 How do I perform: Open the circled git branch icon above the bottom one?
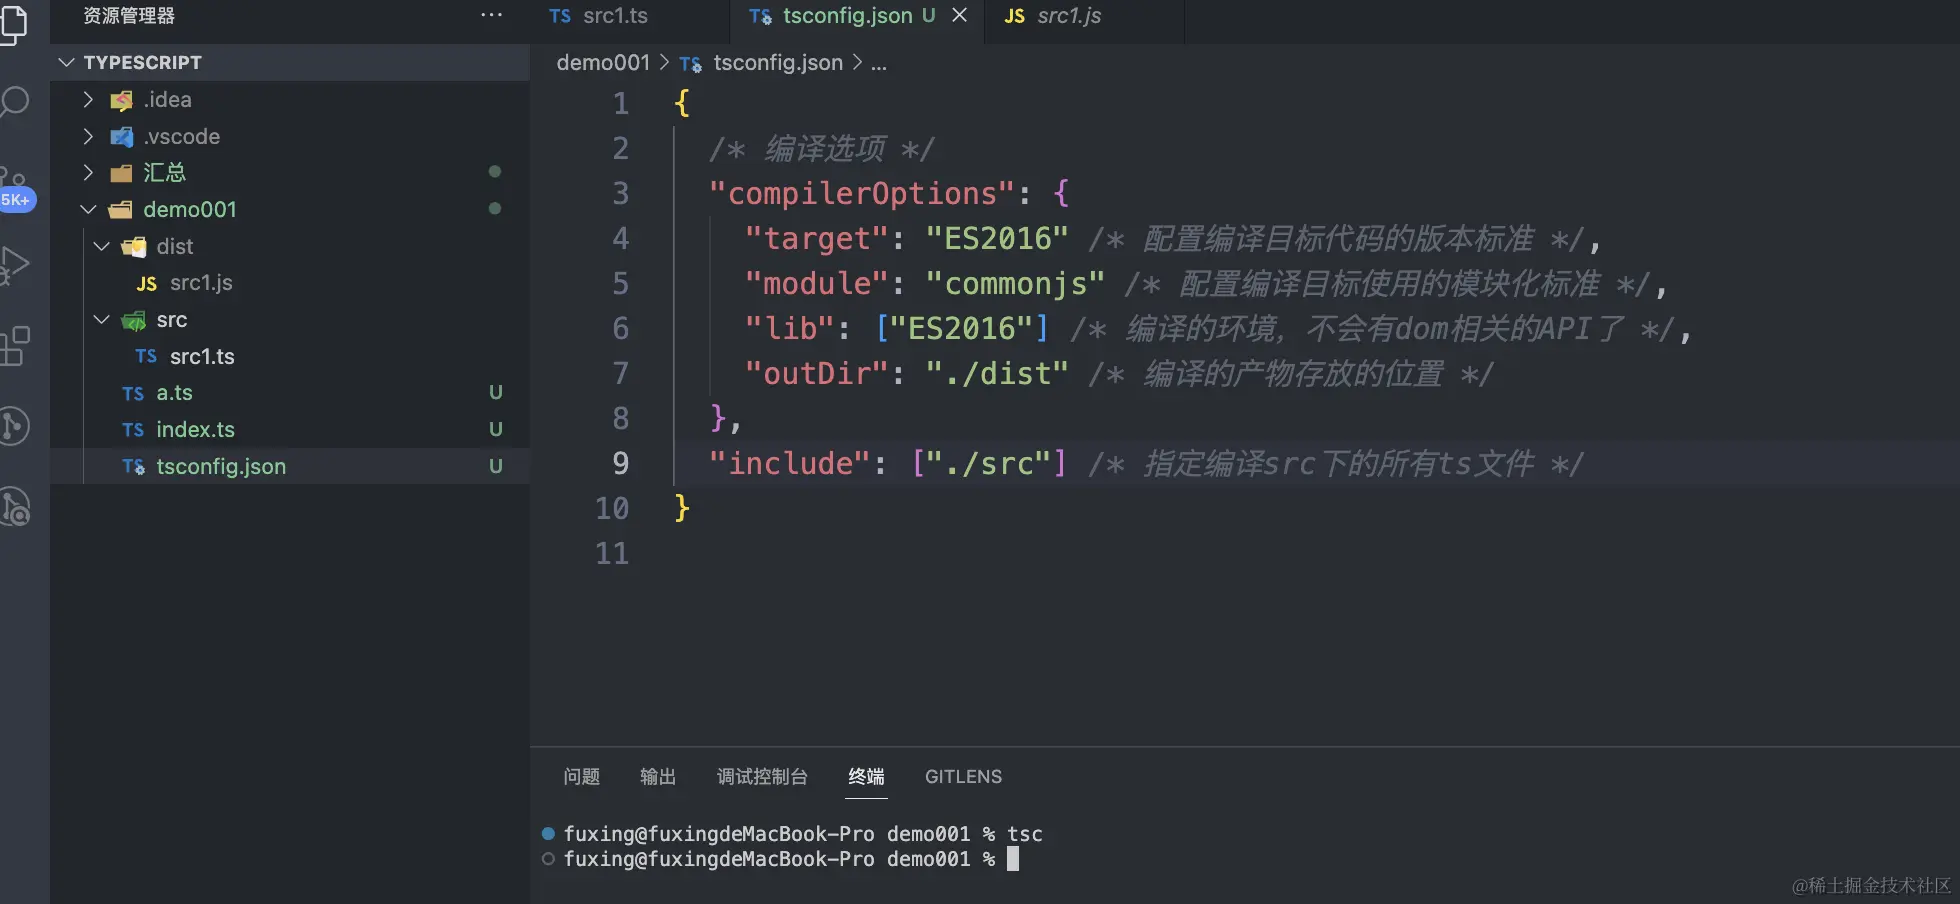tap(14, 426)
